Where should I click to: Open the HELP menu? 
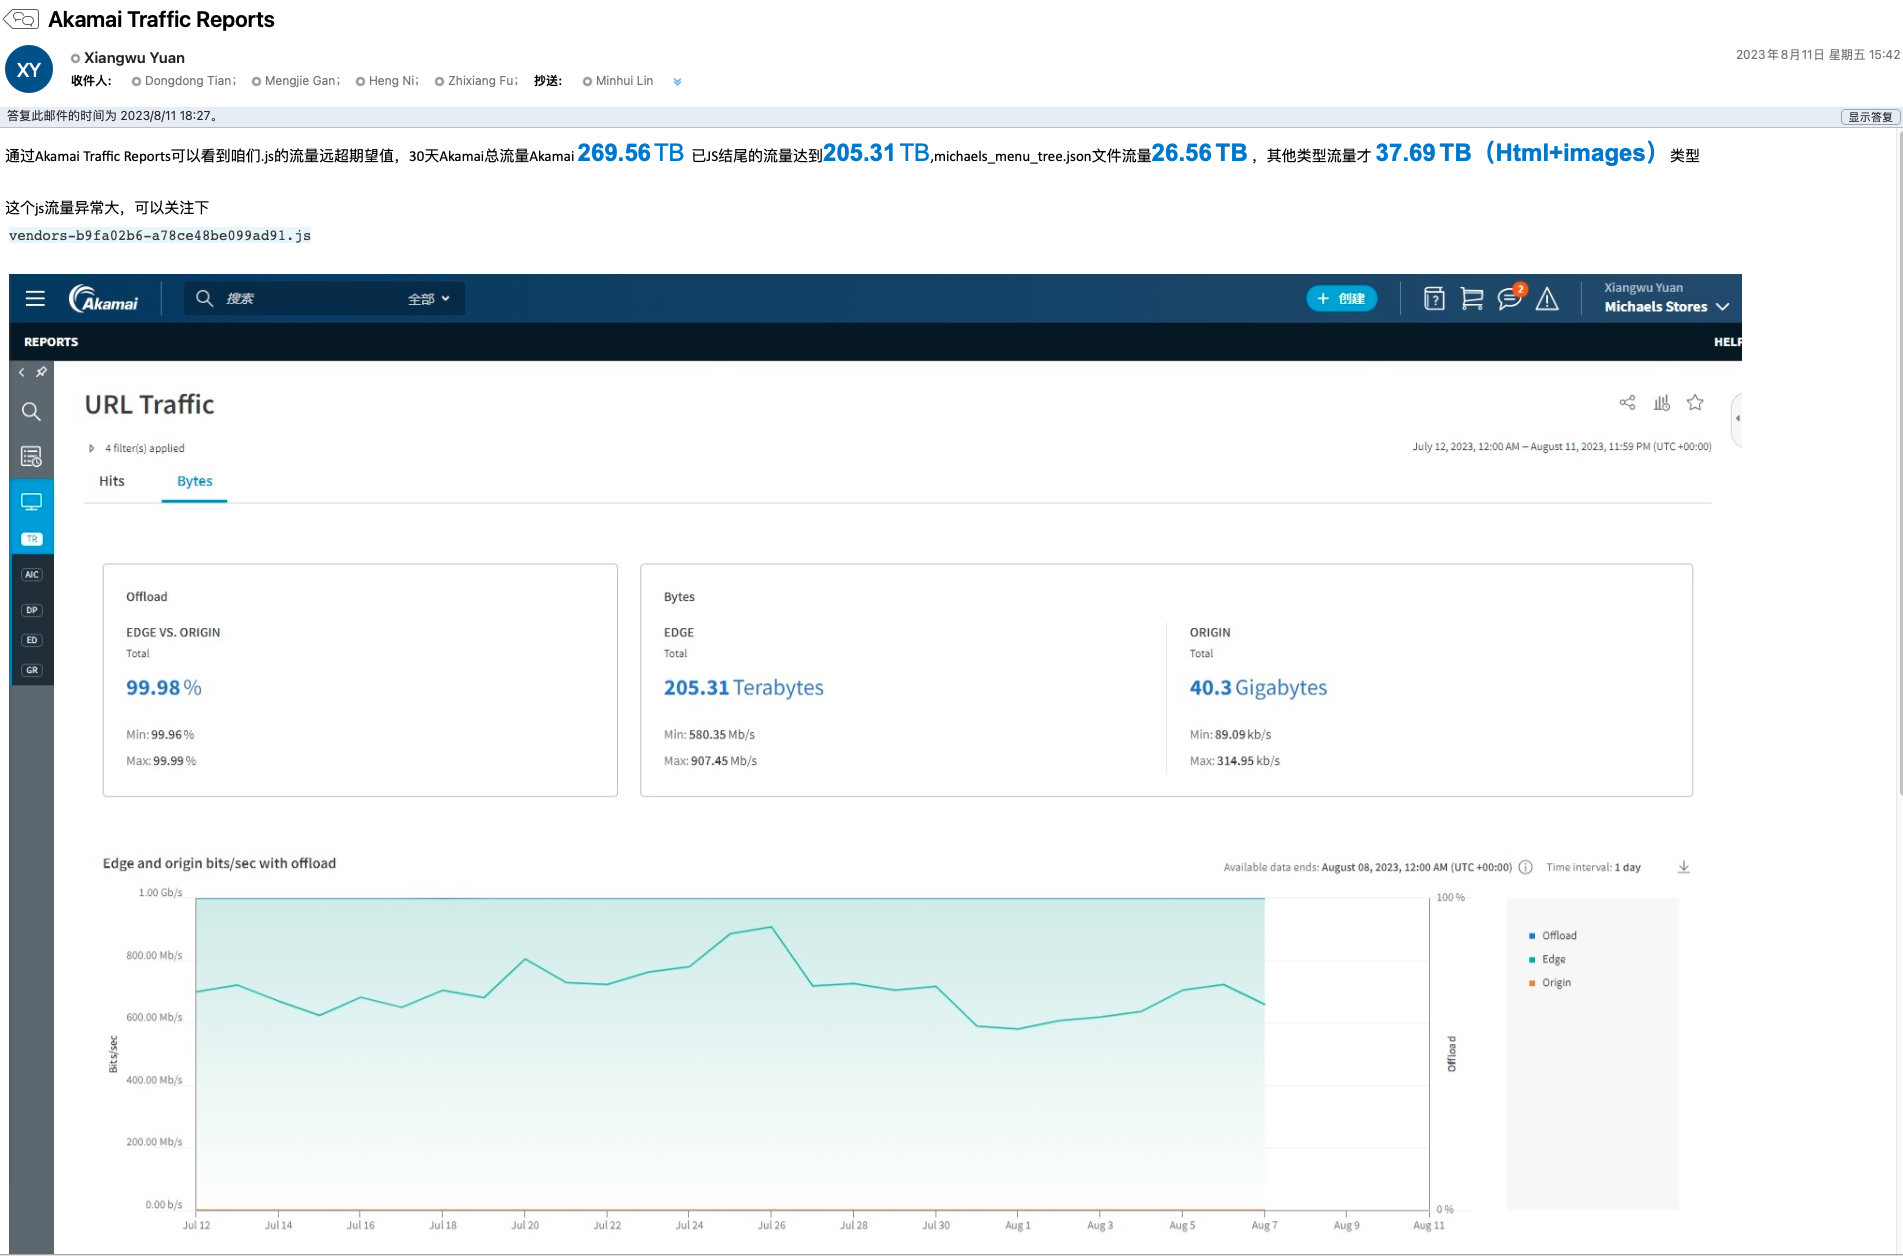coord(1727,342)
